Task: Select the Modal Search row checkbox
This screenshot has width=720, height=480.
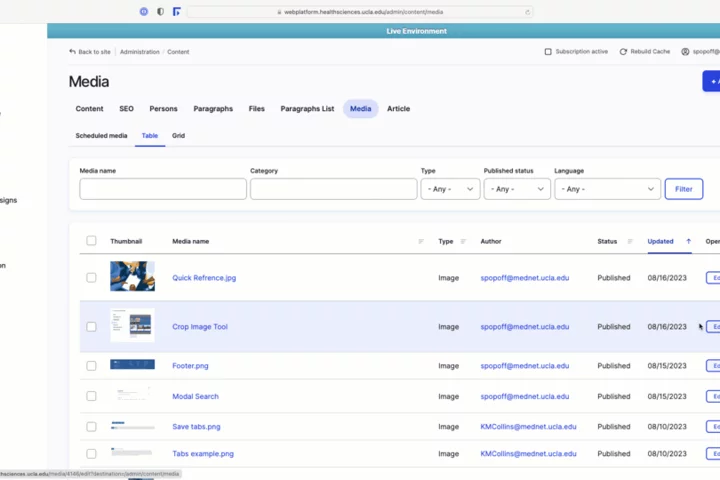Action: pyautogui.click(x=91, y=396)
